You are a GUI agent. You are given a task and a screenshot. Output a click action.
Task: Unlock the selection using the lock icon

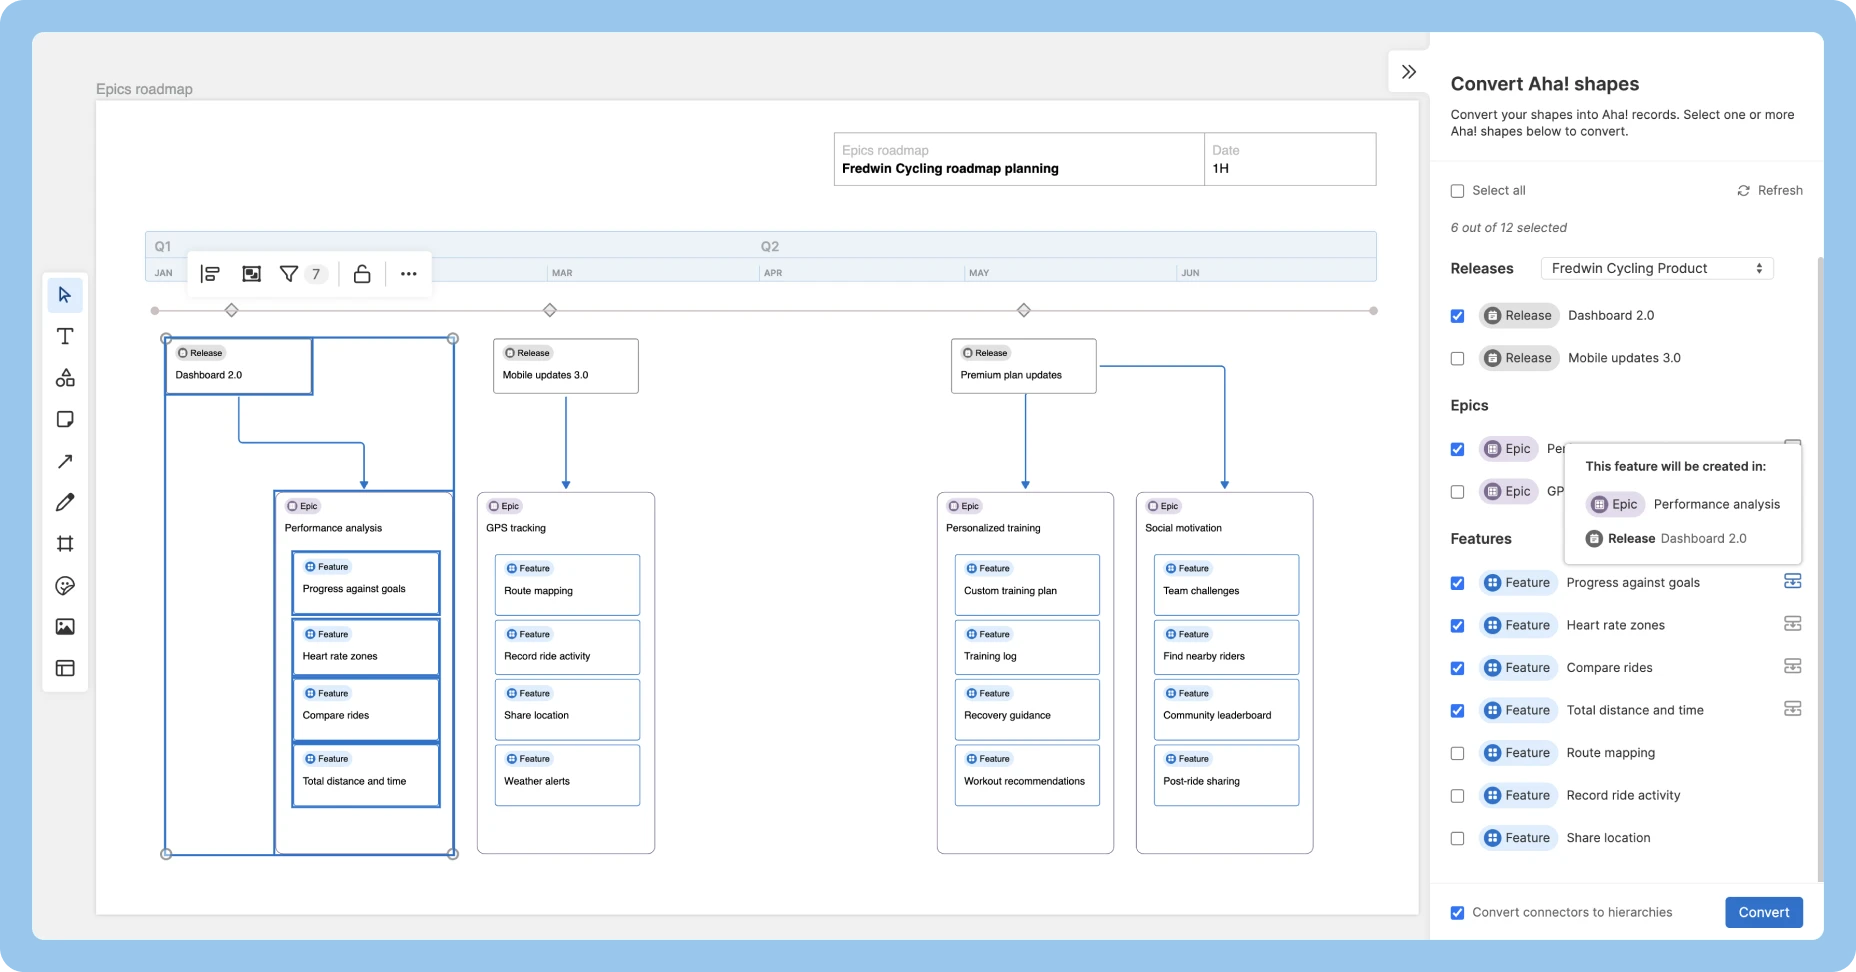(362, 273)
